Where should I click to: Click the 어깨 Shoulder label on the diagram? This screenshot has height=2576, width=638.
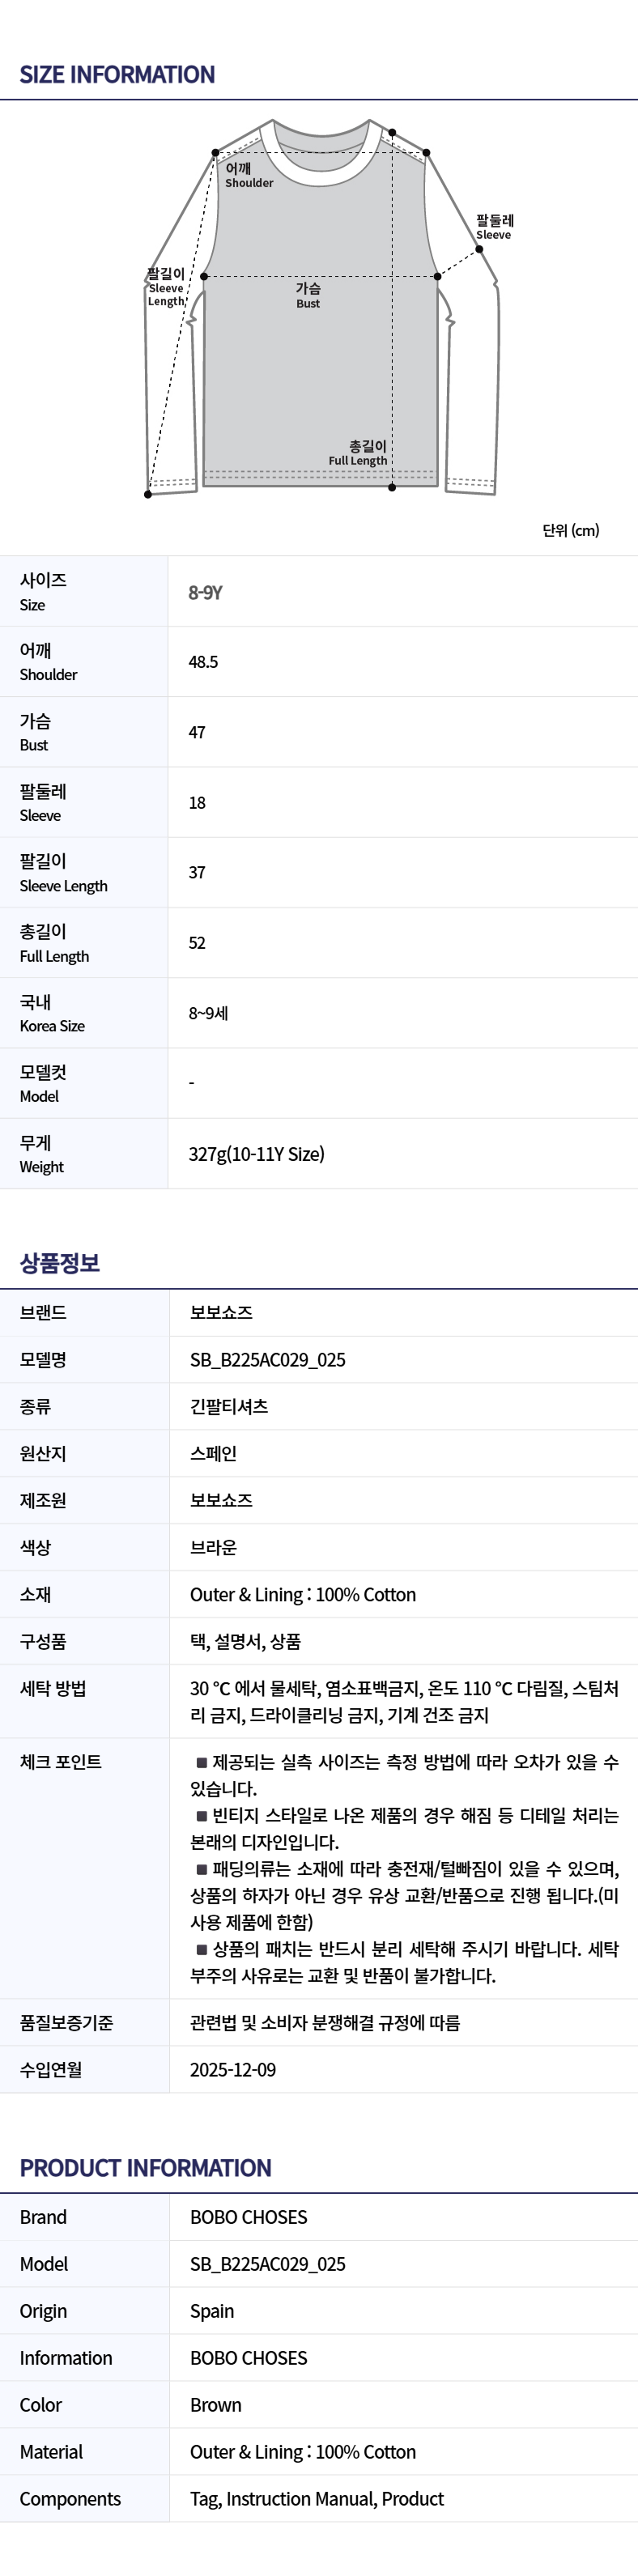click(247, 175)
